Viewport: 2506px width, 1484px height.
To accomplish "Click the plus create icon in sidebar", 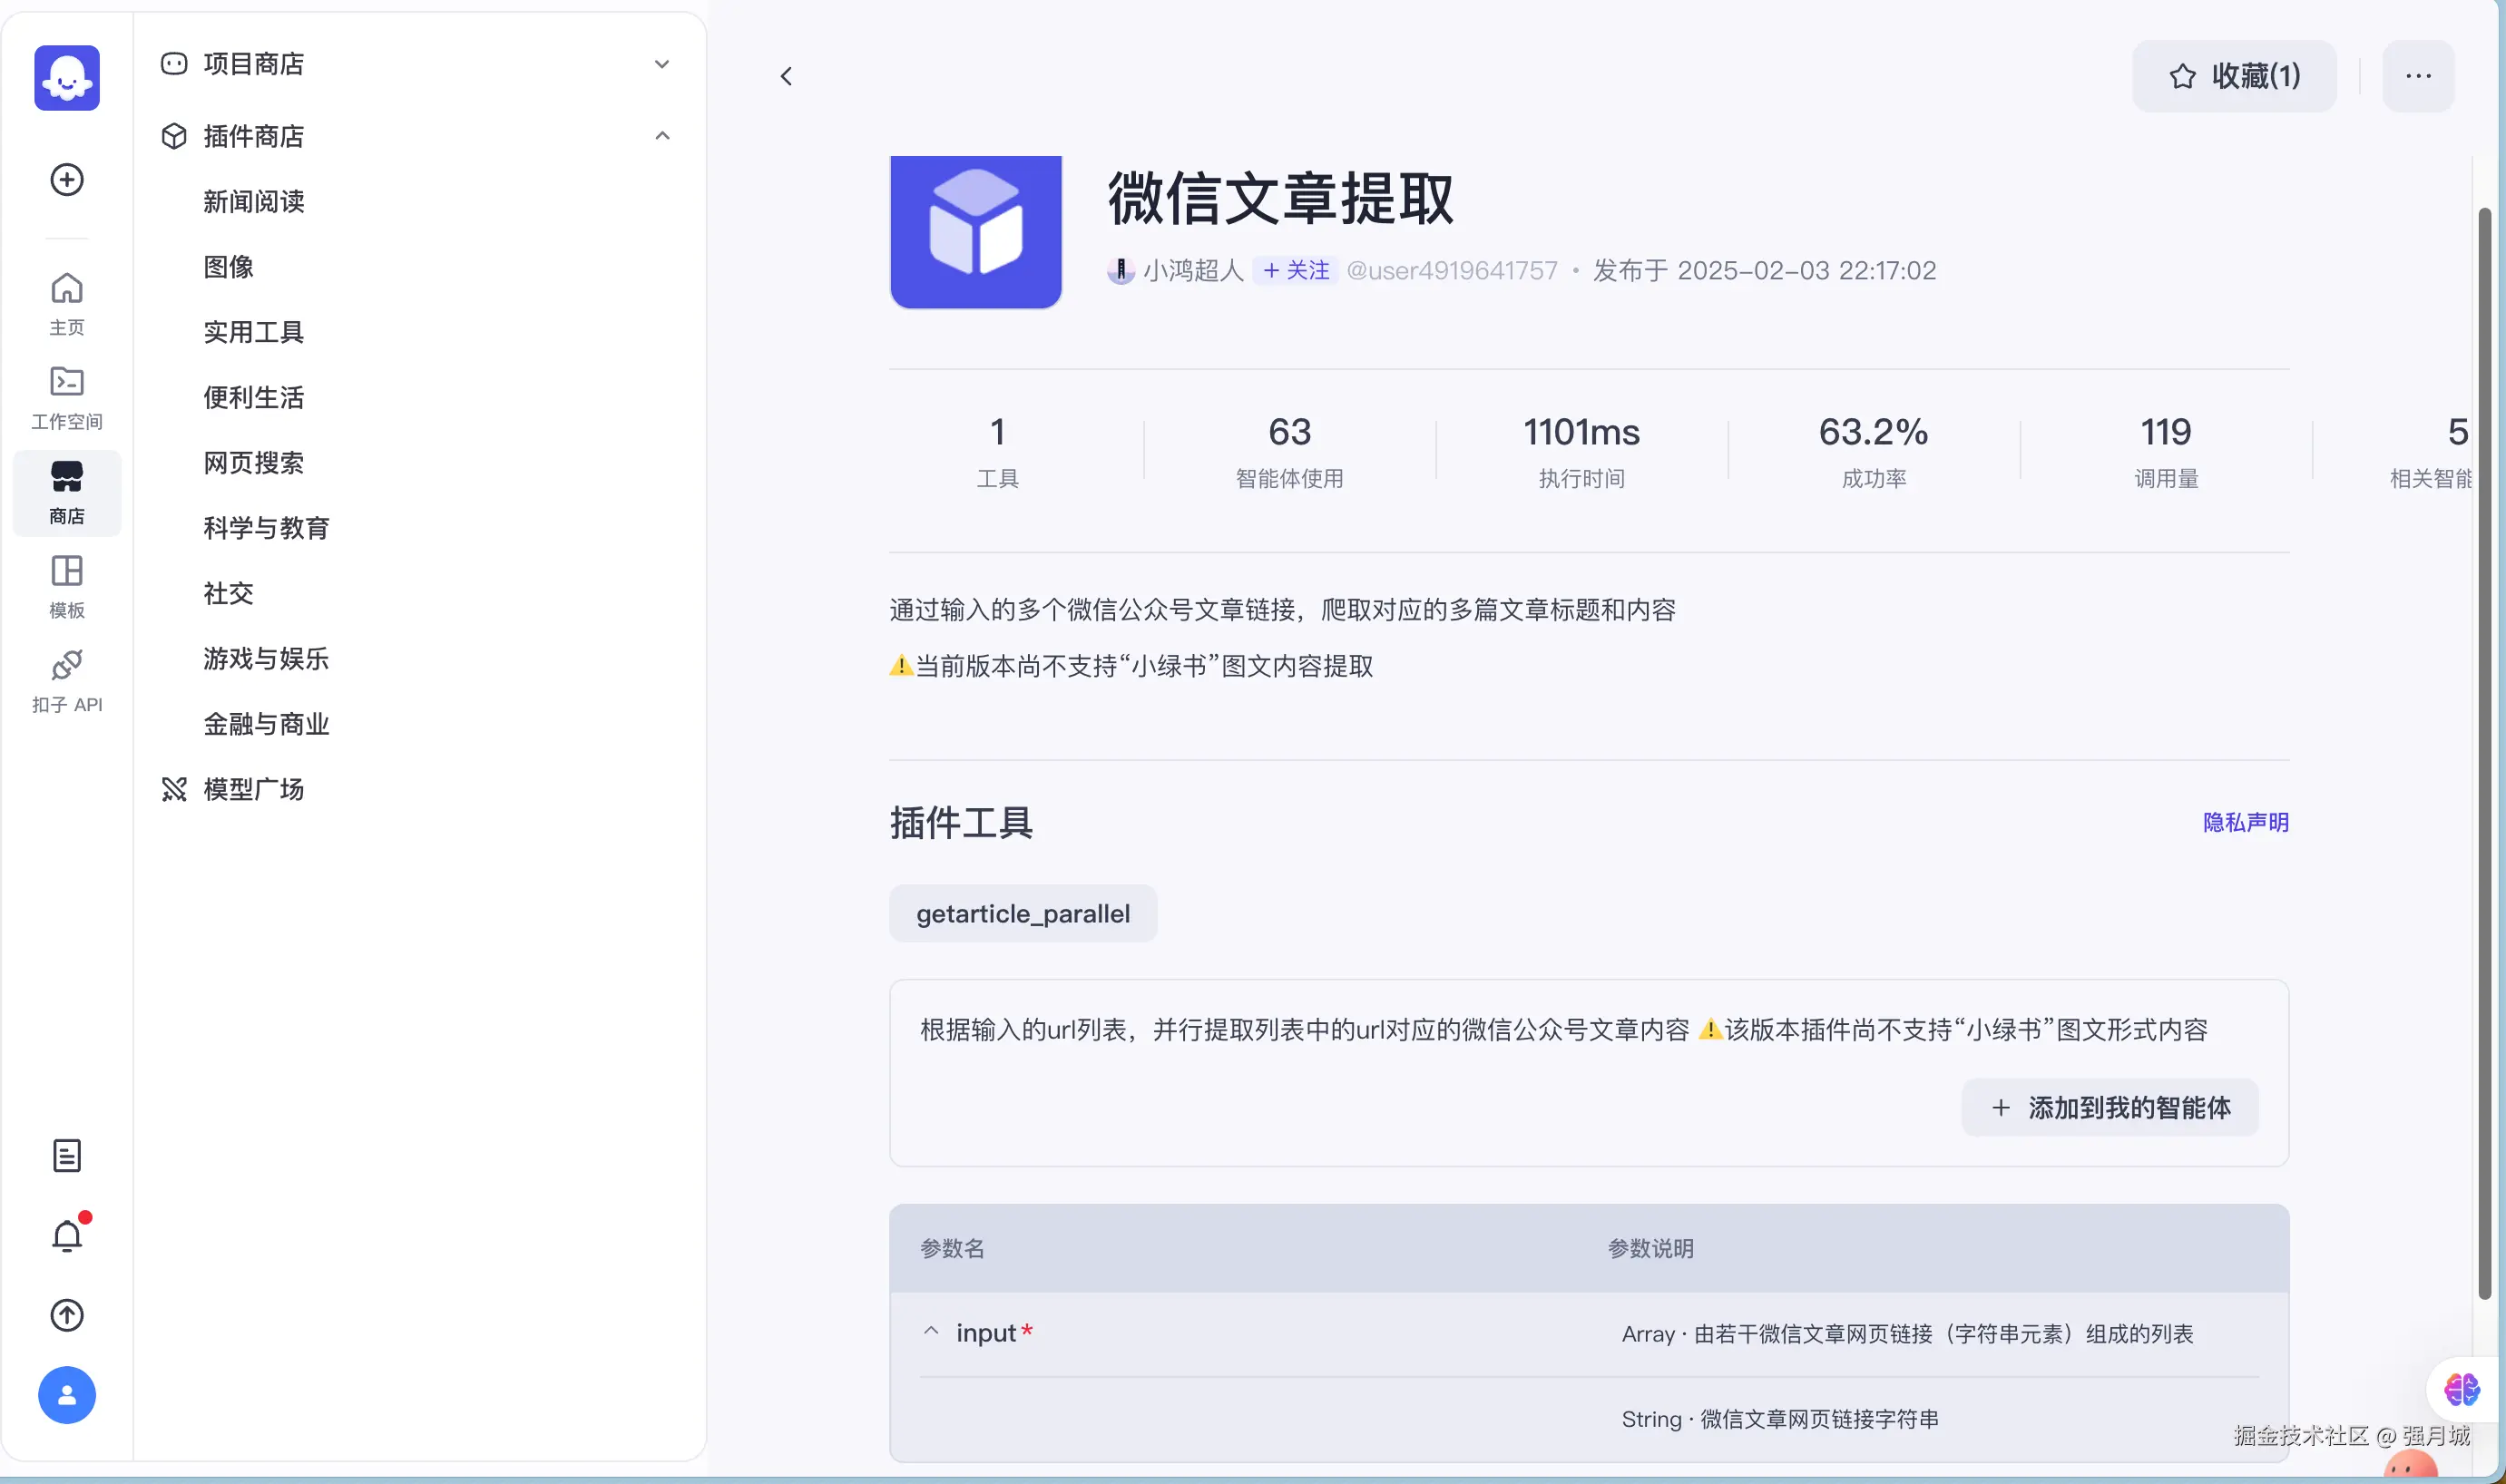I will 66,180.
